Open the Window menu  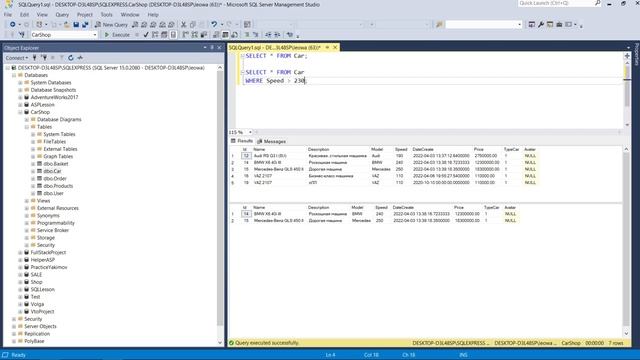pos(130,14)
